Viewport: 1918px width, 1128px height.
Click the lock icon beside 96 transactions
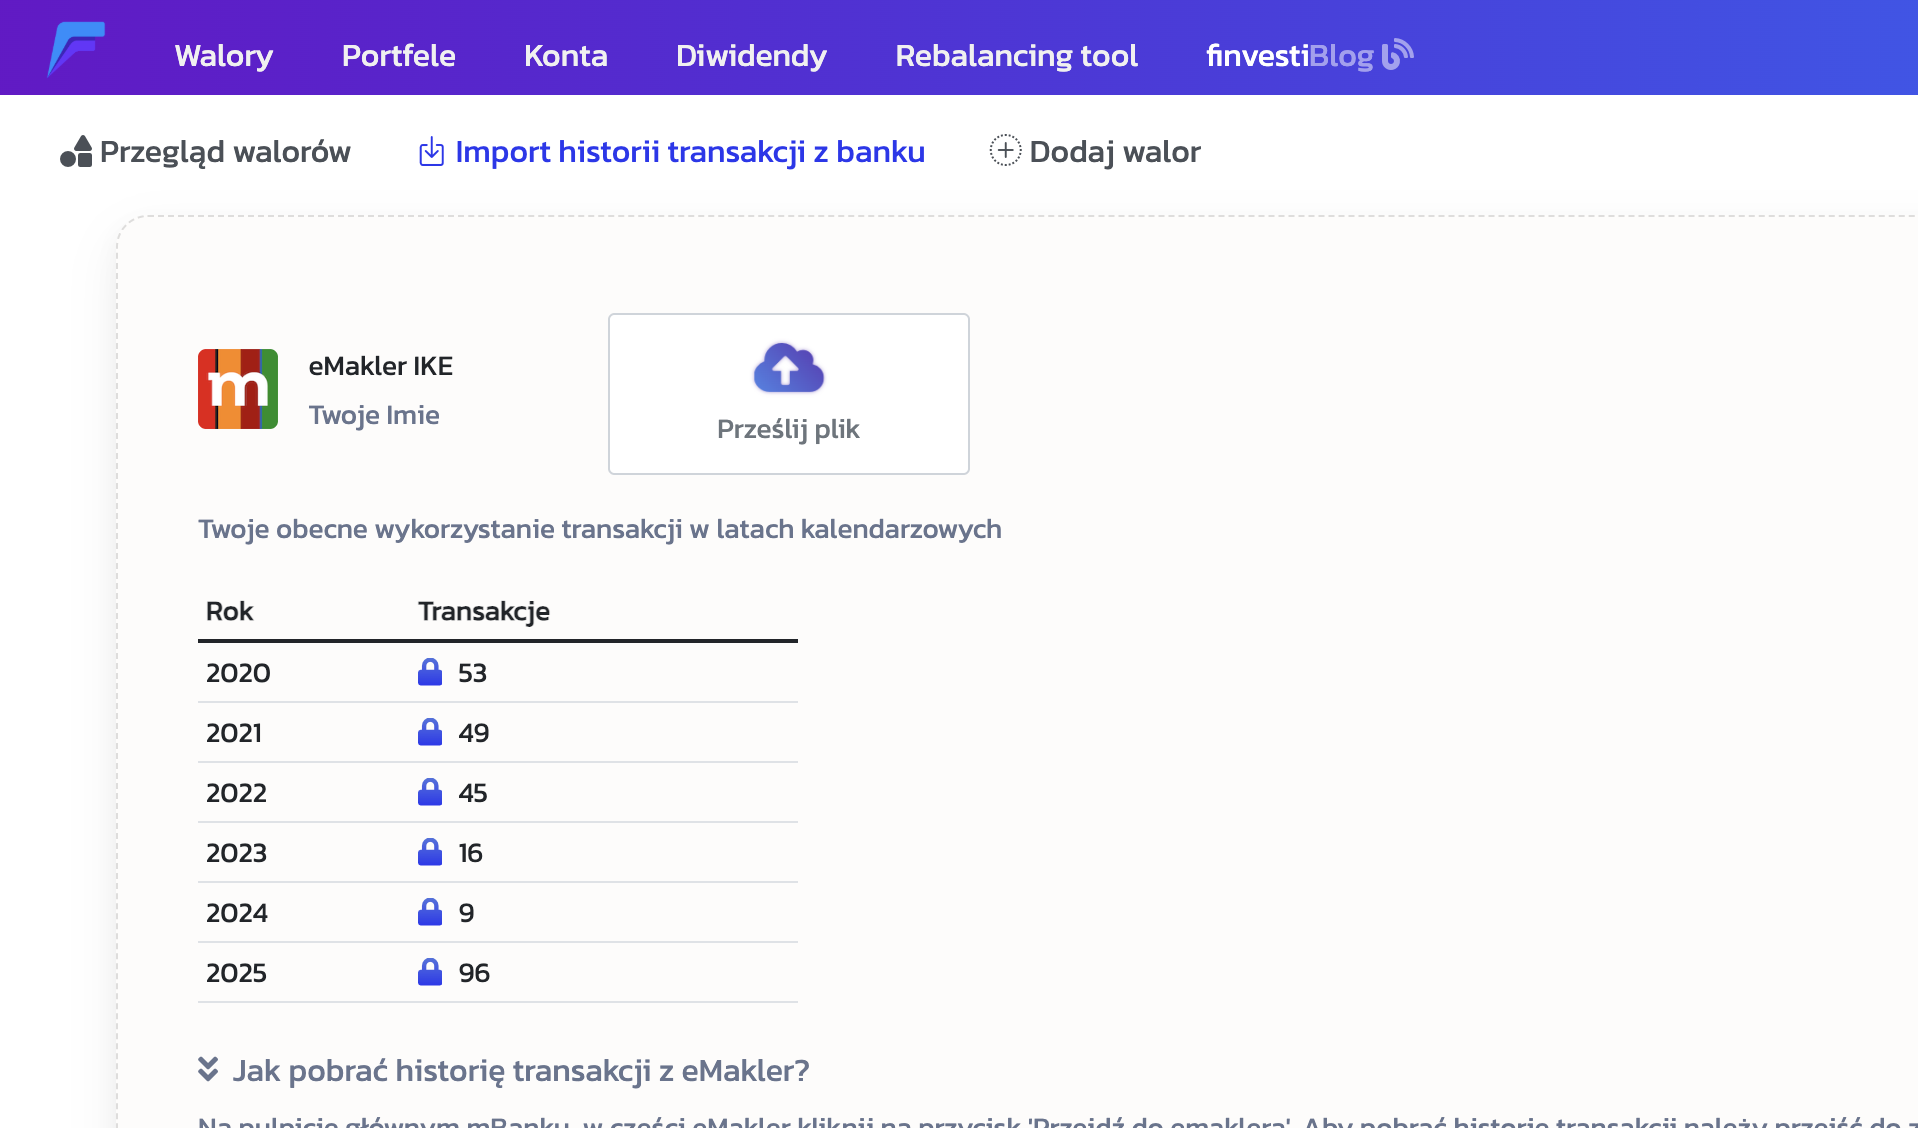[x=430, y=972]
